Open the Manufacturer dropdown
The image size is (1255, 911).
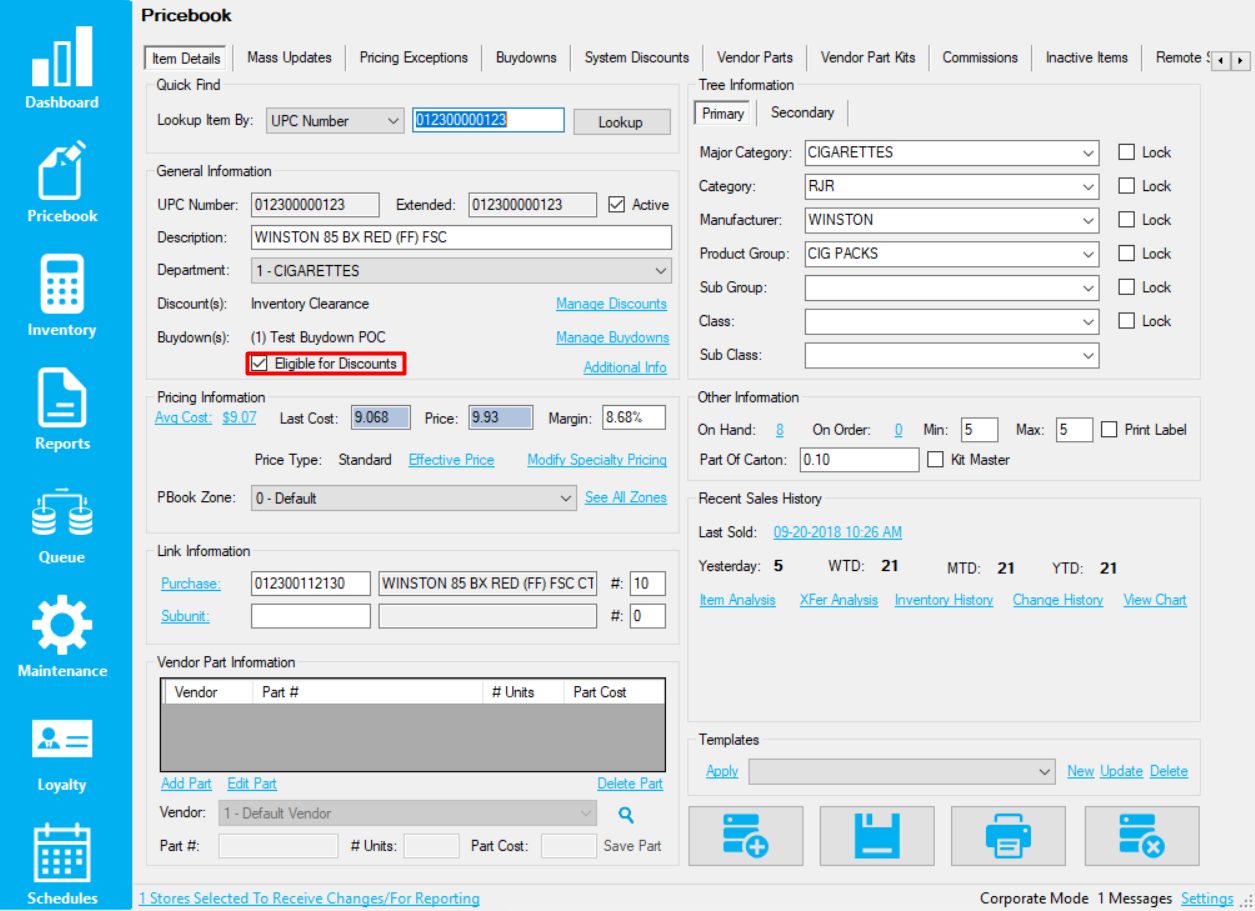click(x=951, y=220)
